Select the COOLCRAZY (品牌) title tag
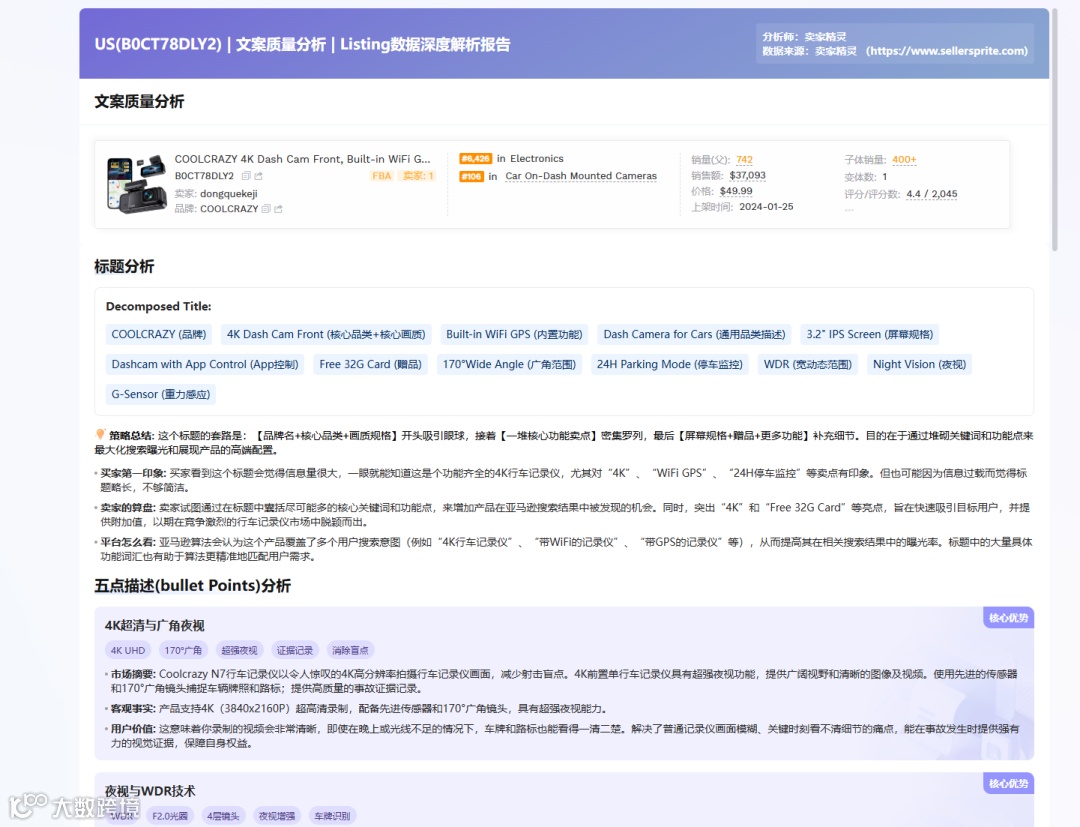This screenshot has height=827, width=1080. click(x=158, y=335)
